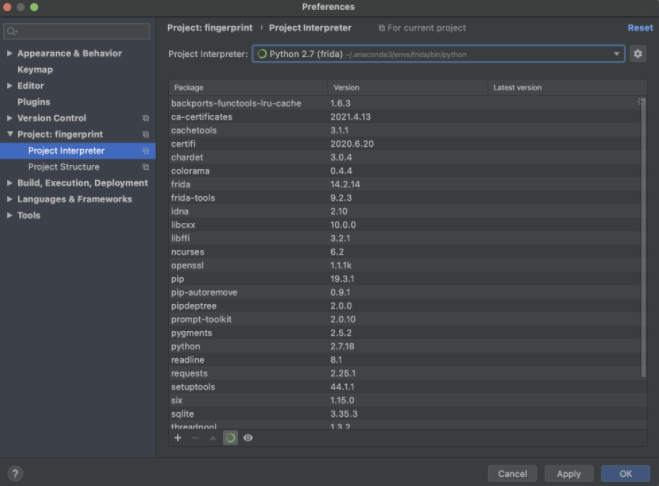
Task: Open Plugins in the settings sidebar
Action: coord(33,102)
